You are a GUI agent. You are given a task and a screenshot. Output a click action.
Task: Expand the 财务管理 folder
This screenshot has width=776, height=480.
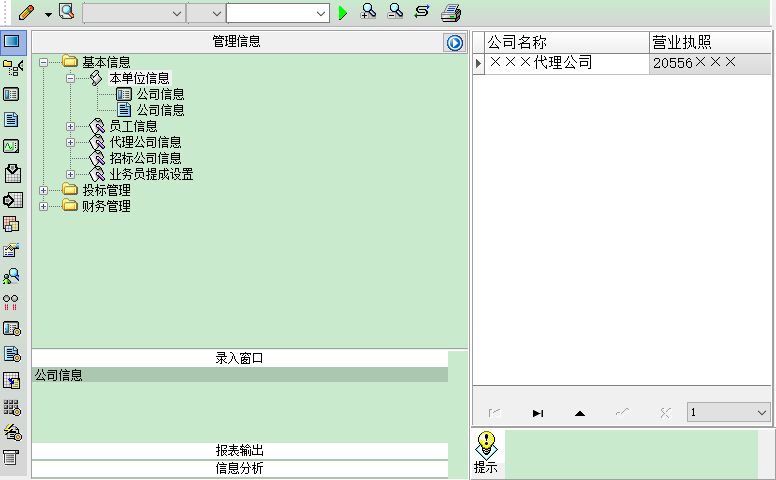coord(44,206)
